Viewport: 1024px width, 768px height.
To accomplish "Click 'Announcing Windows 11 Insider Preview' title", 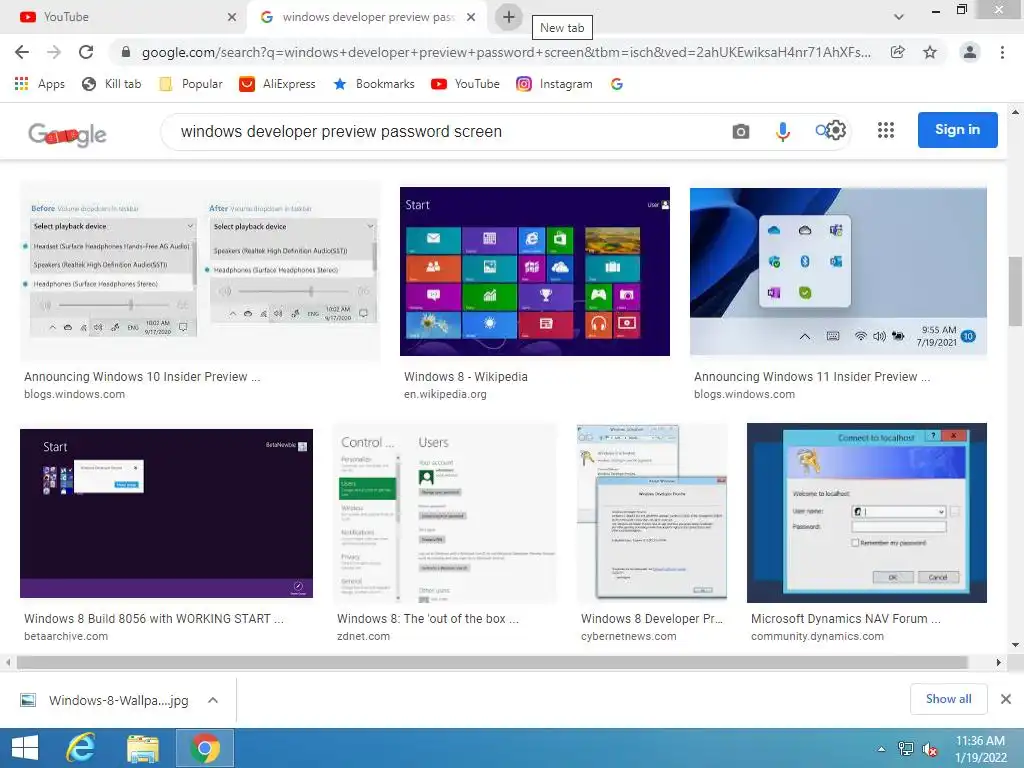I will (x=812, y=377).
